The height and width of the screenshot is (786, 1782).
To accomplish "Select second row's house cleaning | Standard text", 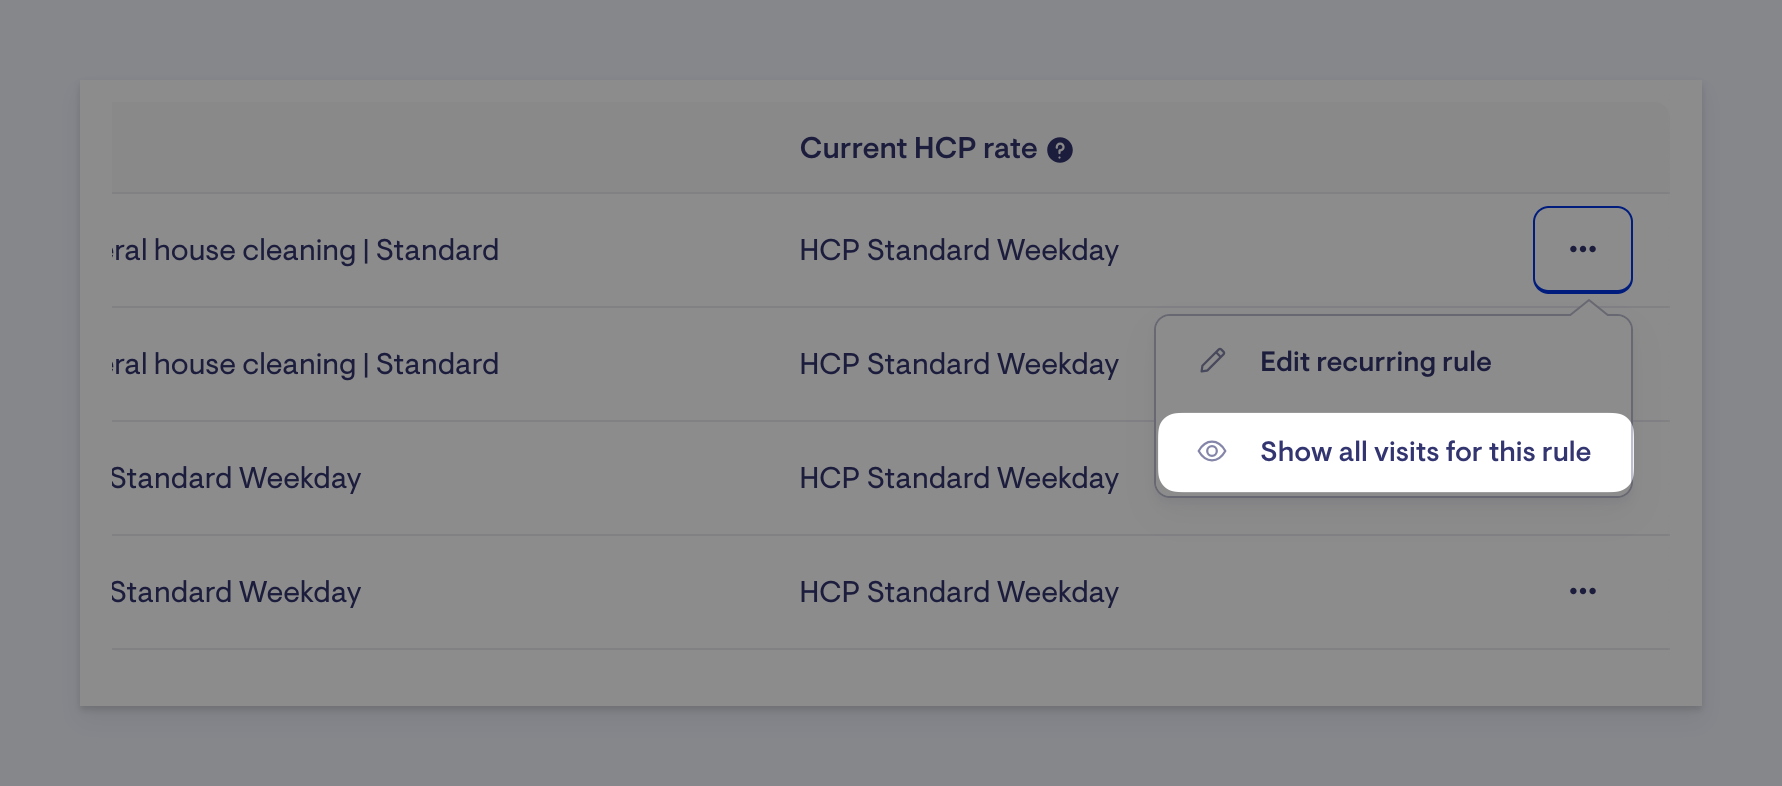I will [305, 364].
